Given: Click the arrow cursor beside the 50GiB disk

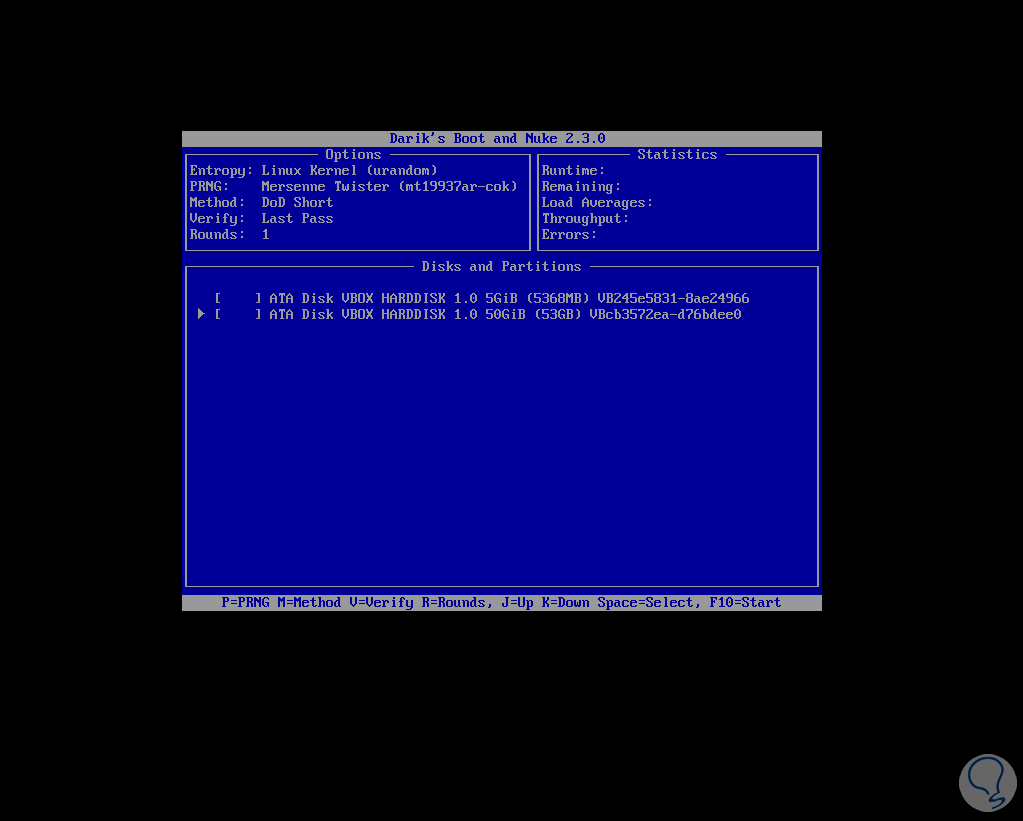Looking at the screenshot, I should coord(201,314).
